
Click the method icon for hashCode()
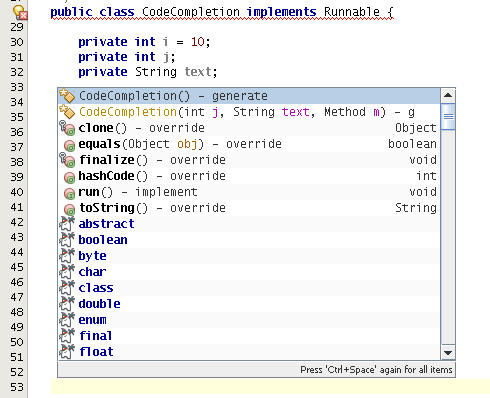(69, 177)
